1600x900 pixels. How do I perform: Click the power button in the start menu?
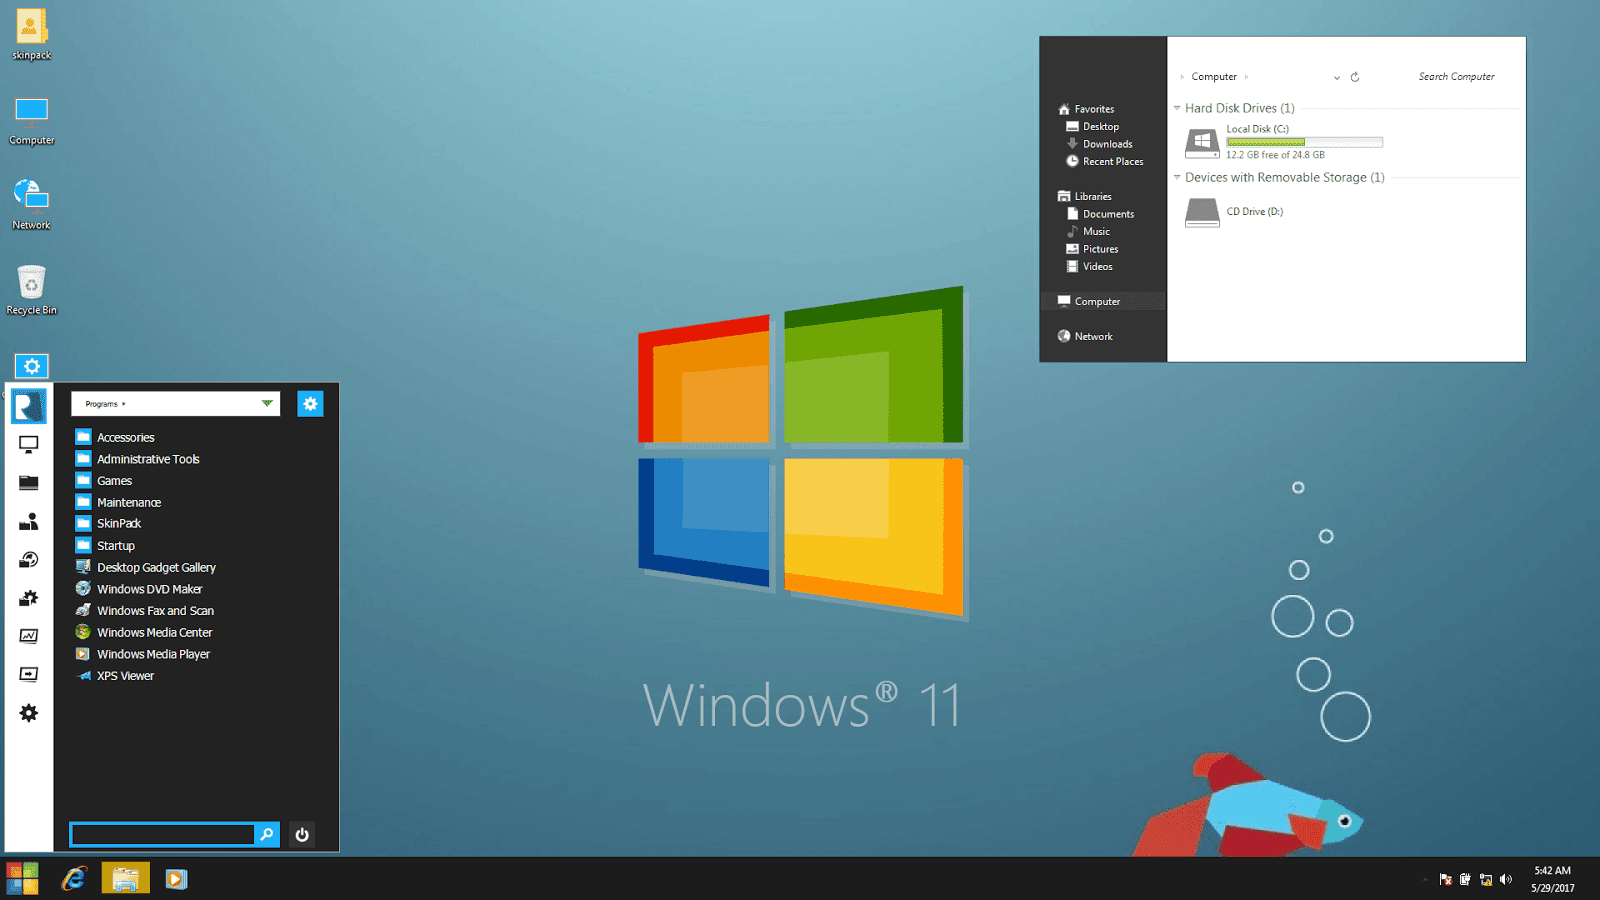click(302, 834)
